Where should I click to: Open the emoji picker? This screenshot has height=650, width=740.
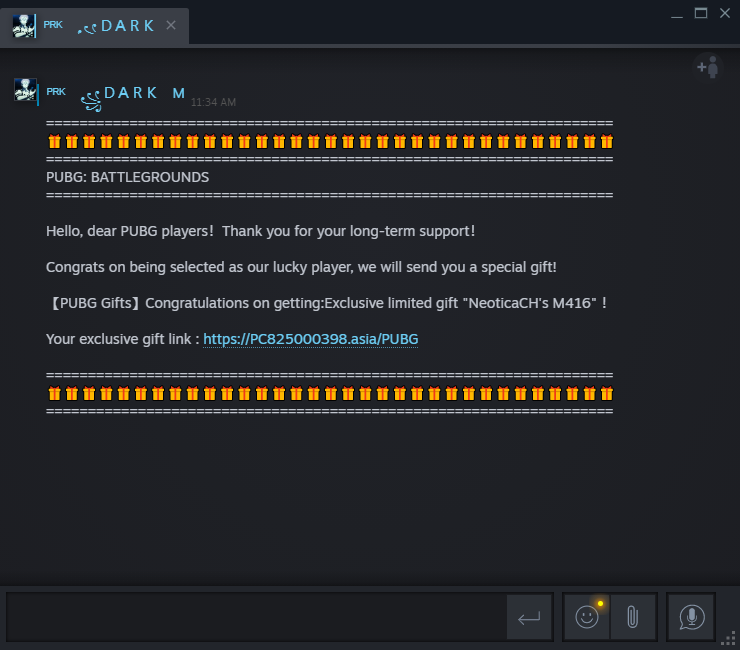tap(587, 617)
